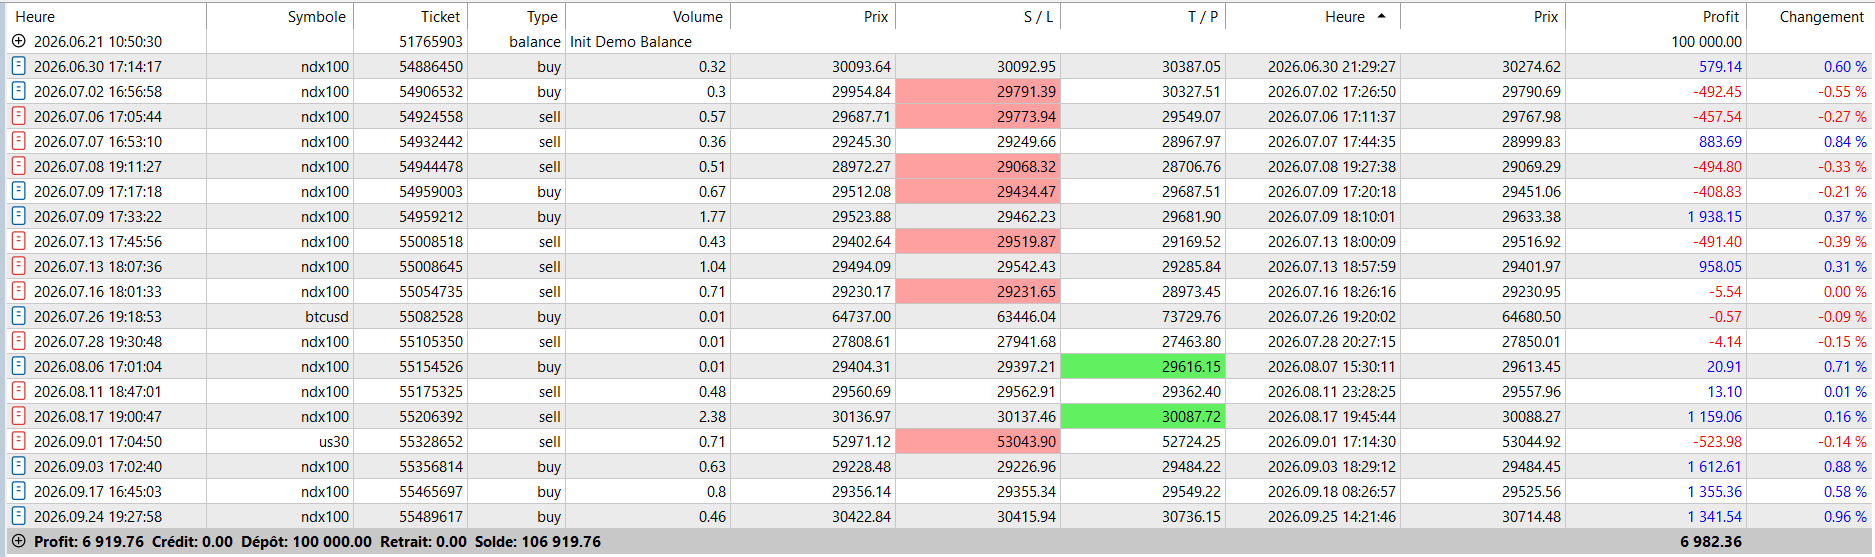
Task: Click the us30 sell trade icon
Action: point(18,441)
